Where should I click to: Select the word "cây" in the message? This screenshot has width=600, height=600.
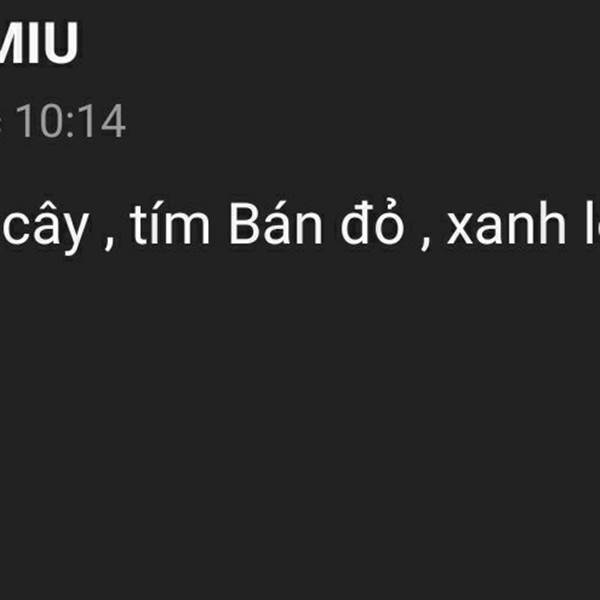[46, 226]
